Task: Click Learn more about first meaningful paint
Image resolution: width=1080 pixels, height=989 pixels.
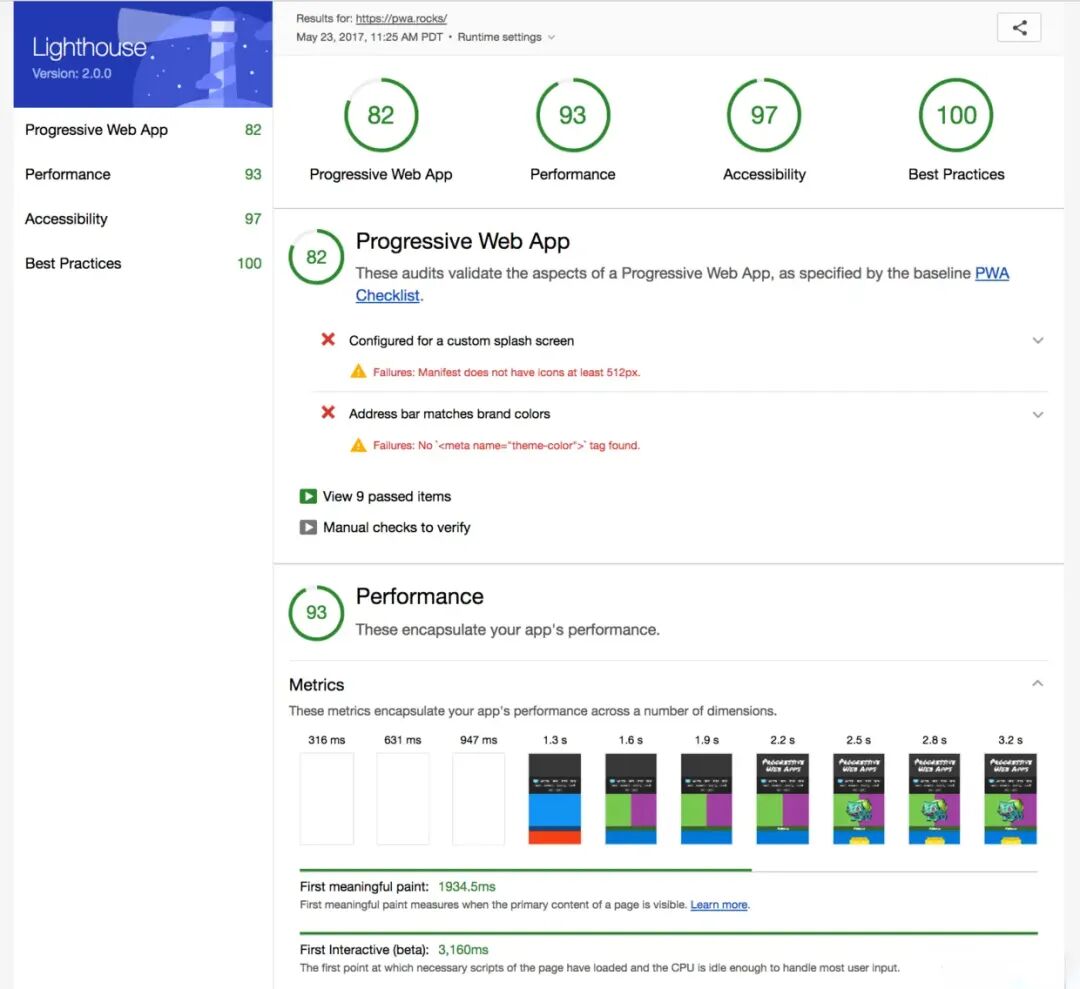Action: (x=718, y=904)
